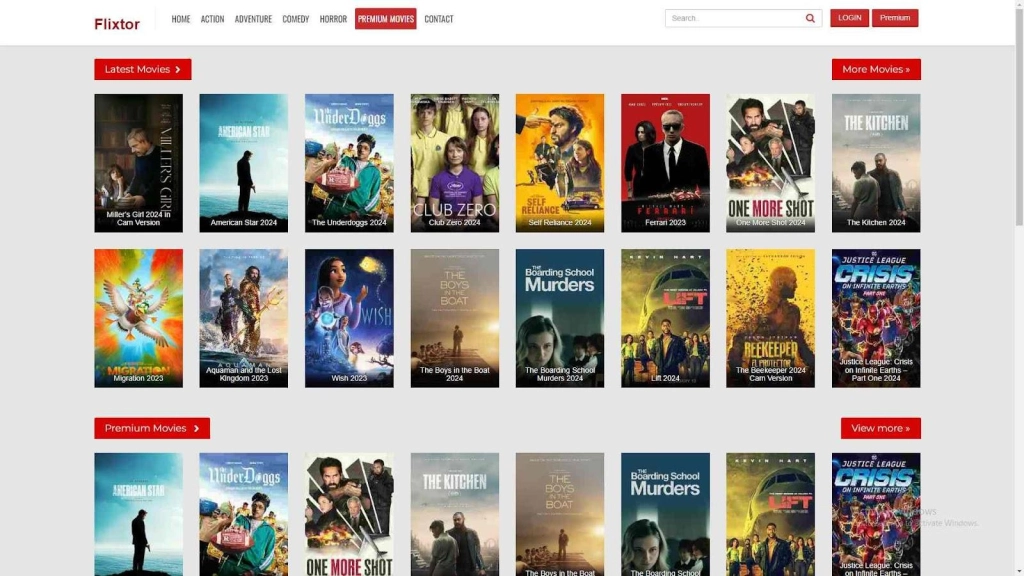Viewport: 1024px width, 576px height.
Task: Open The Beekeeper 2024 Cam Version poster
Action: point(771,318)
